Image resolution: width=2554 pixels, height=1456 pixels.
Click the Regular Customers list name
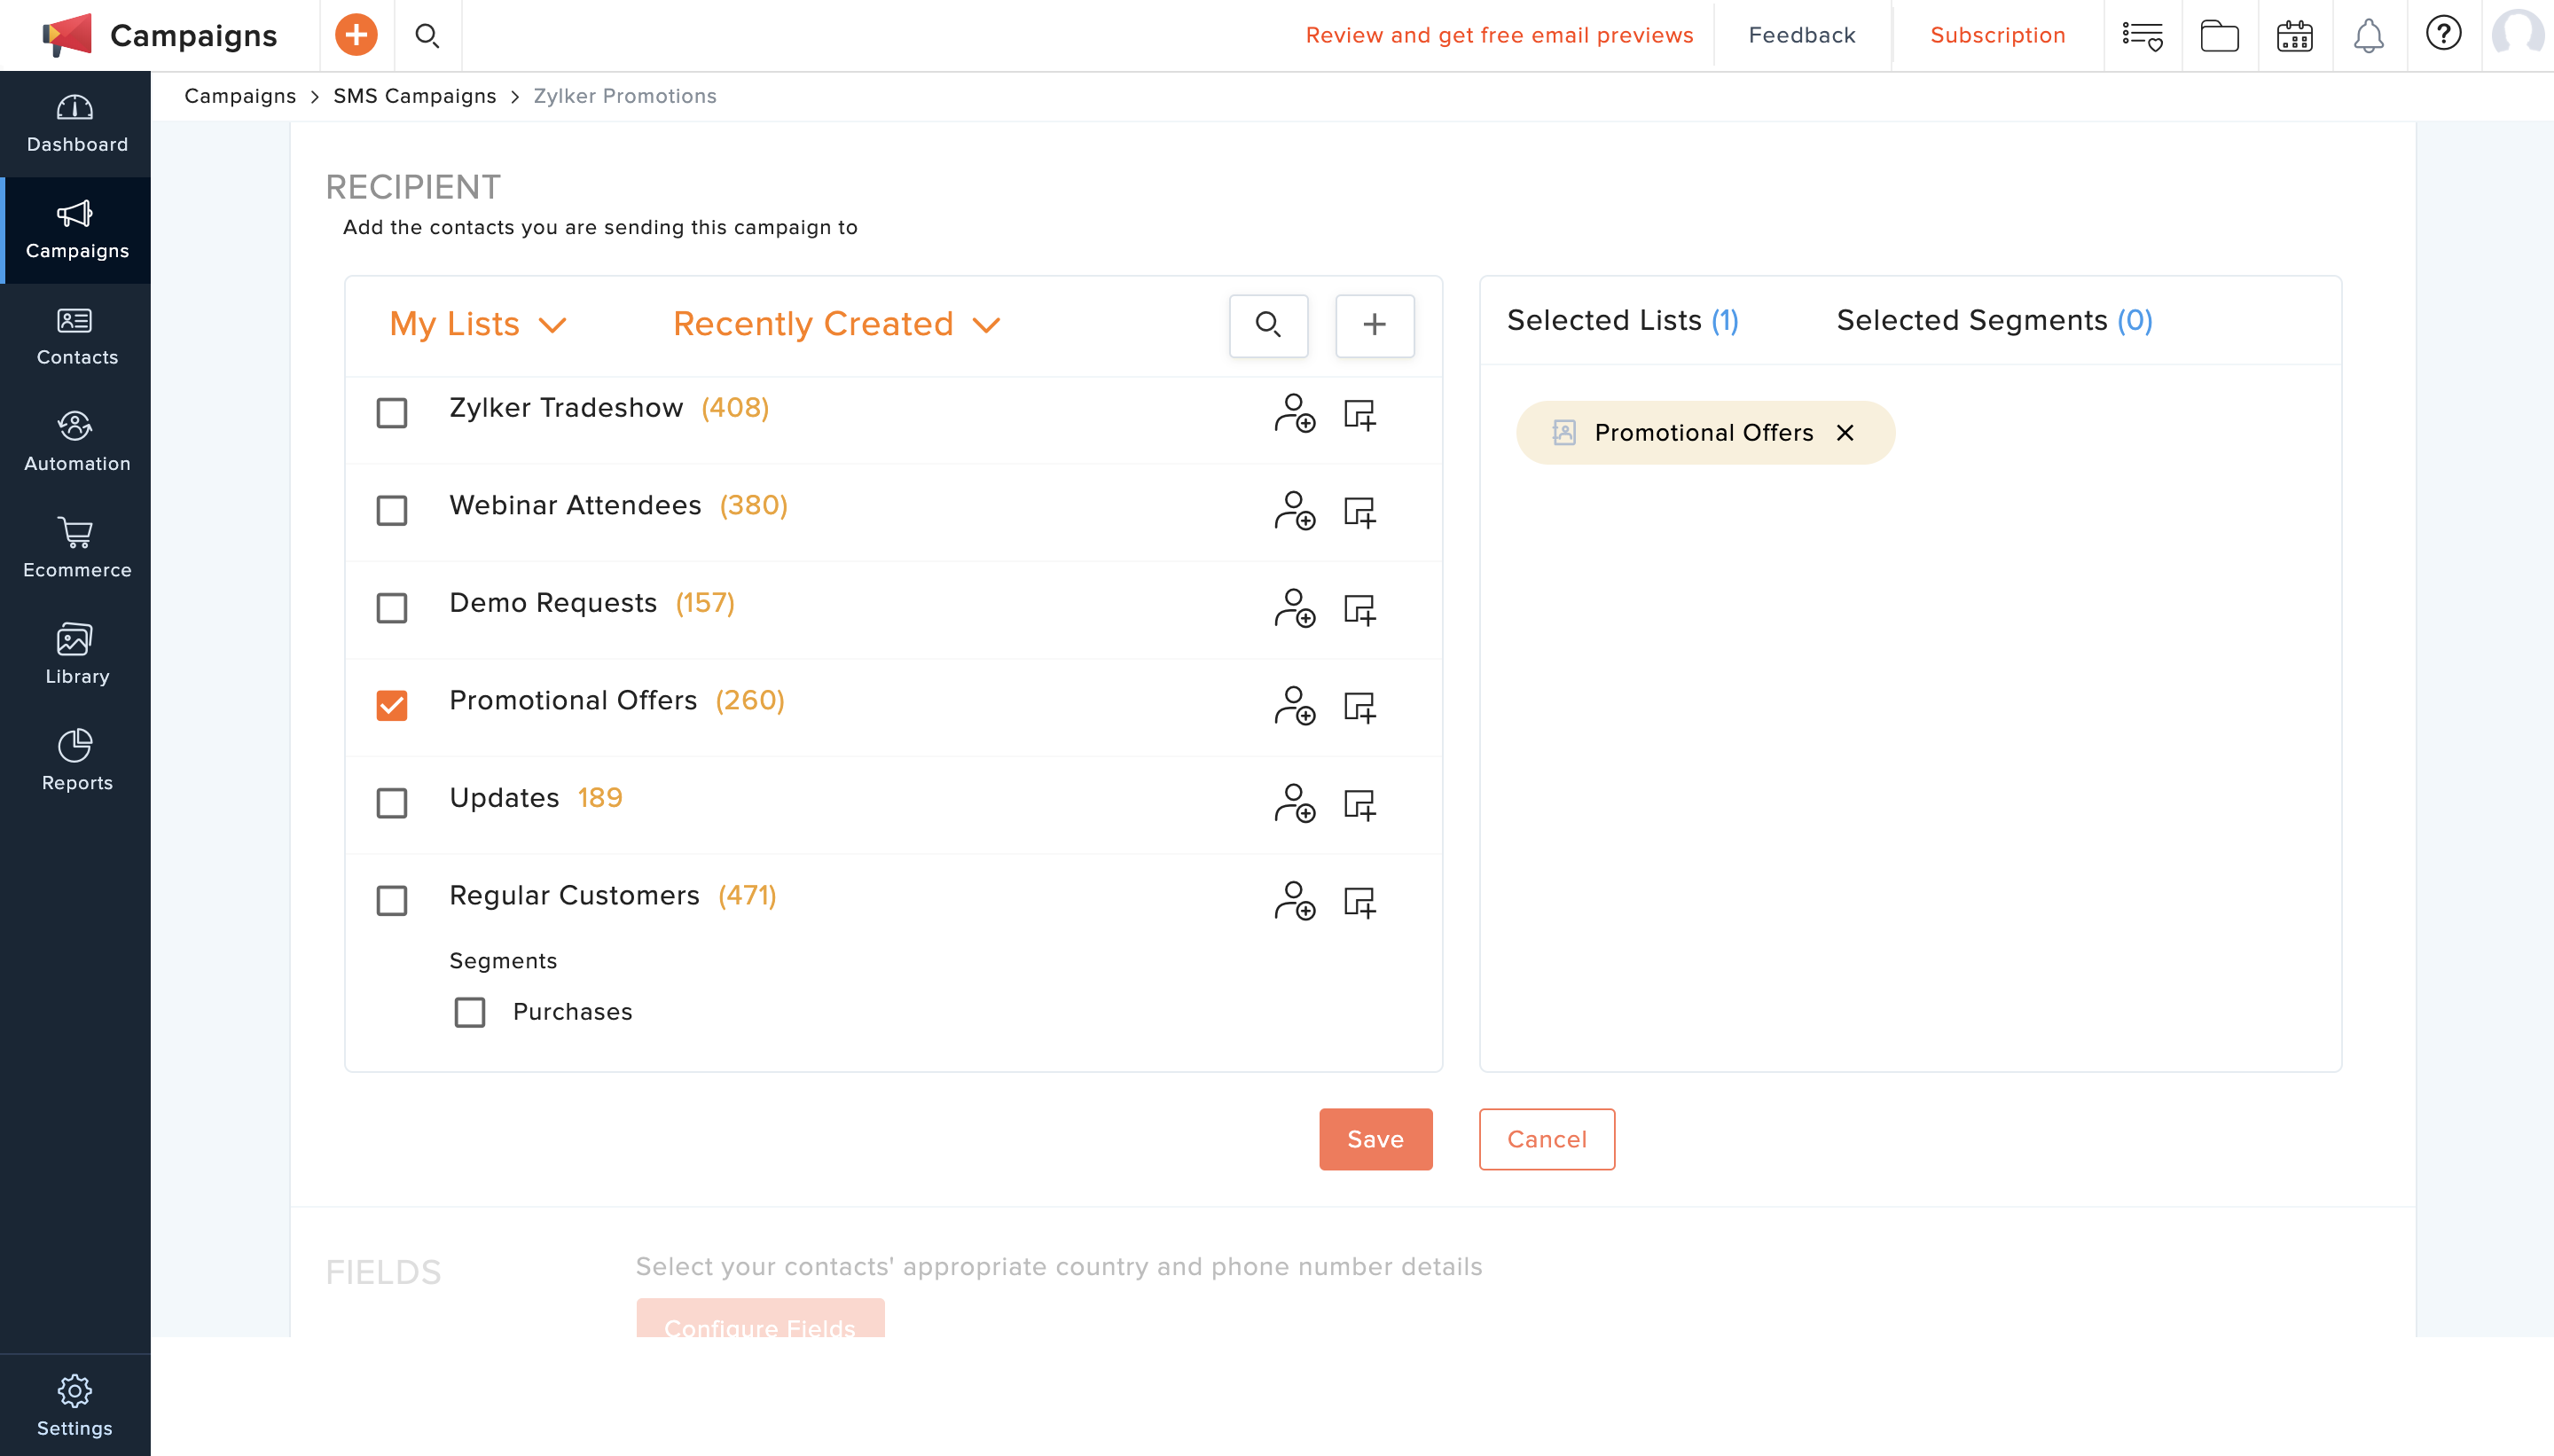coord(574,895)
